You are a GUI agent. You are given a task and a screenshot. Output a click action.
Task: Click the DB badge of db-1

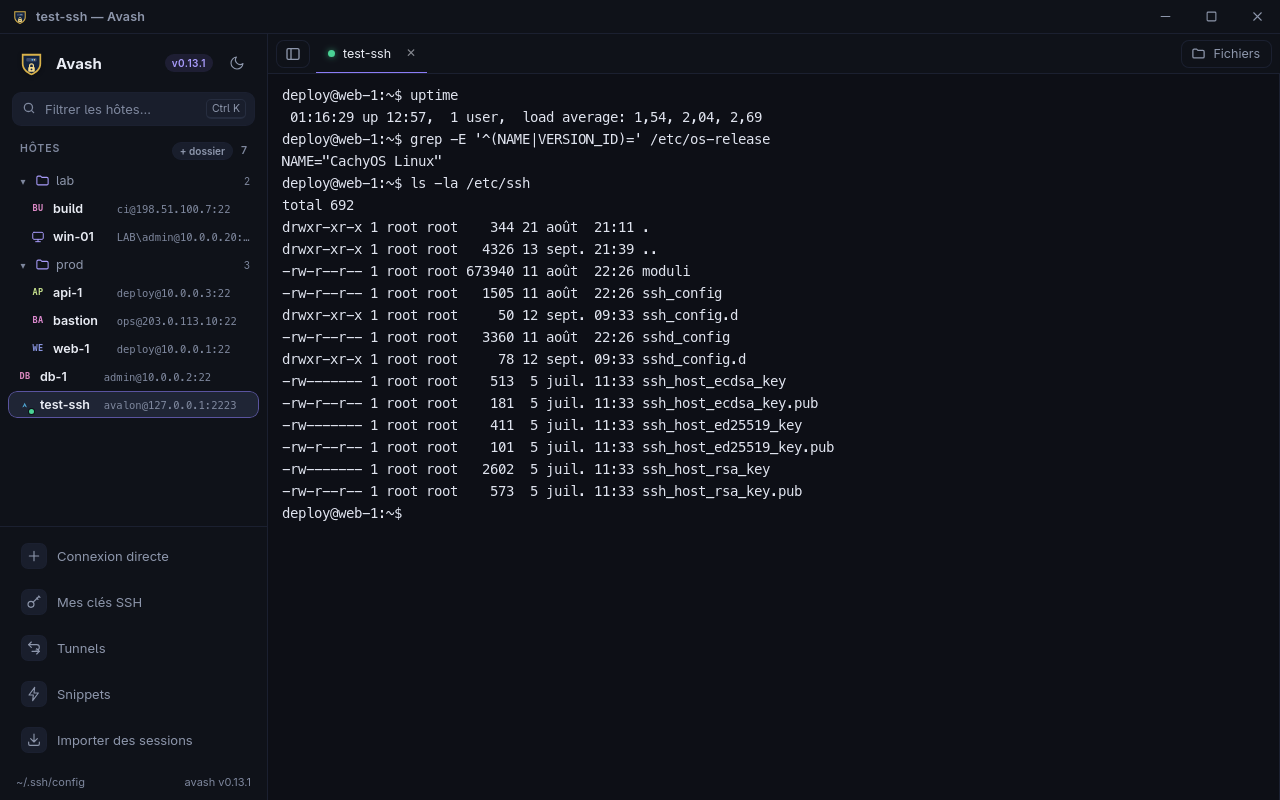[x=25, y=376]
